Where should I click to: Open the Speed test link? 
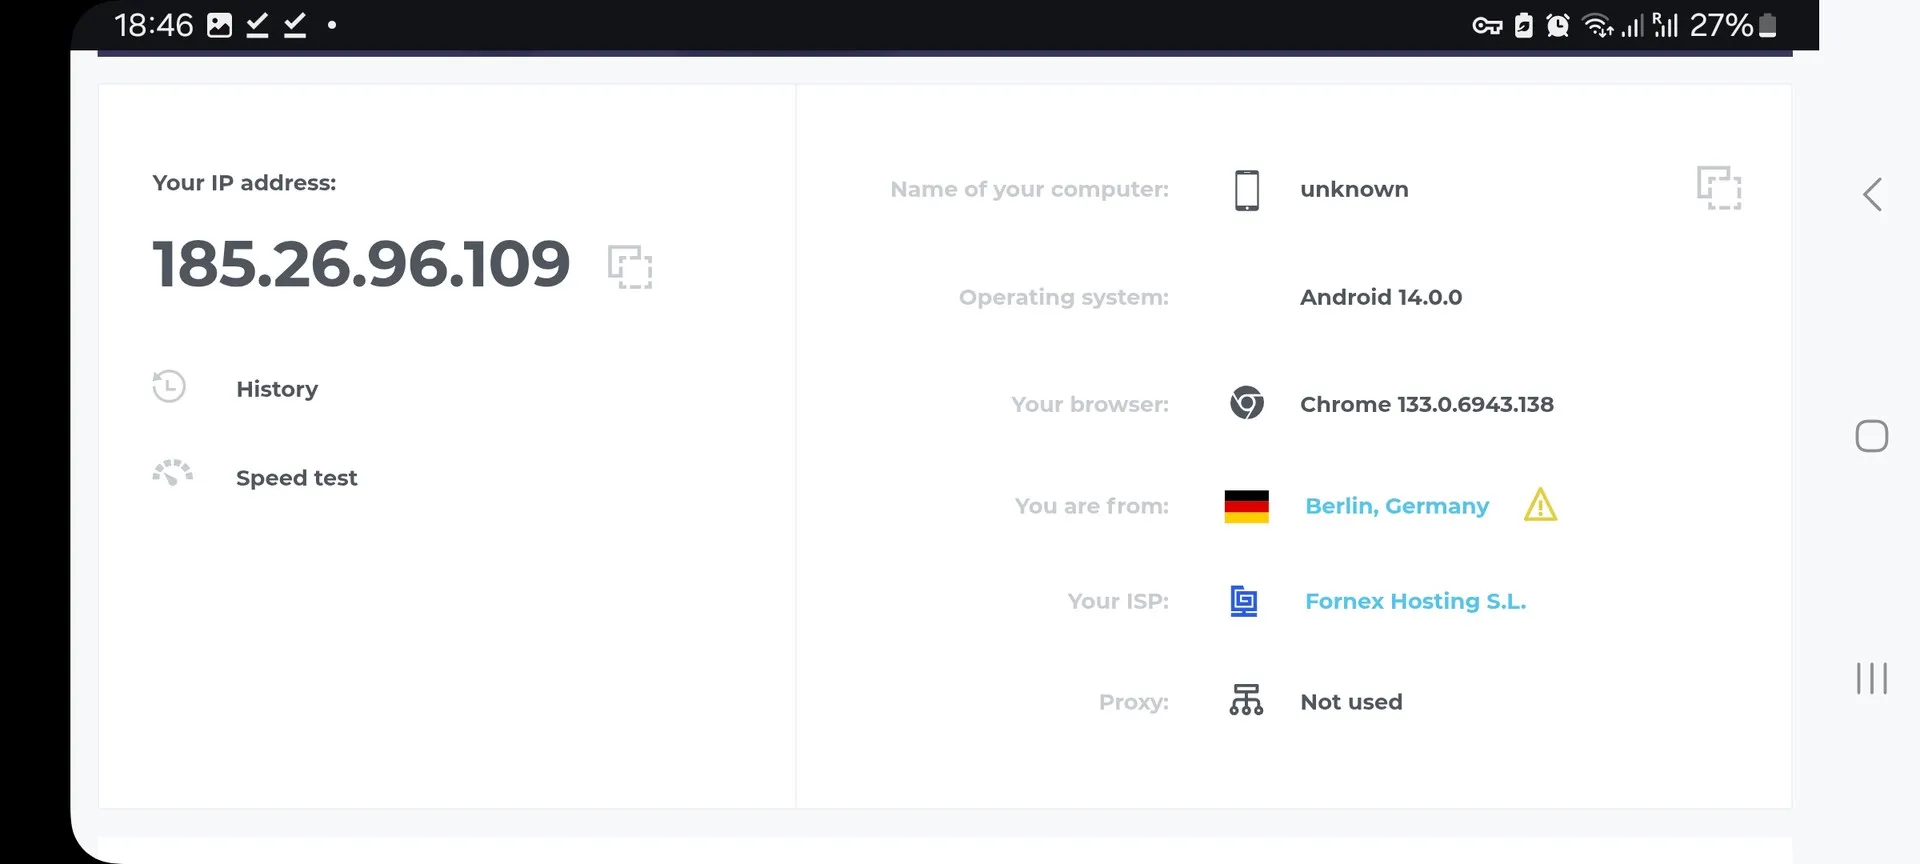[x=296, y=478]
